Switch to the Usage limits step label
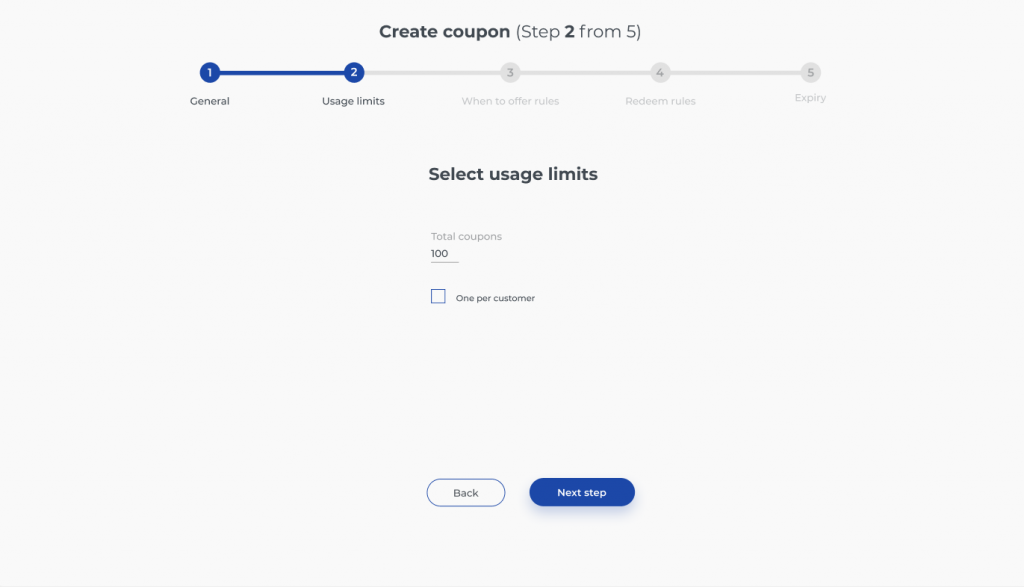This screenshot has height=587, width=1024. [353, 101]
